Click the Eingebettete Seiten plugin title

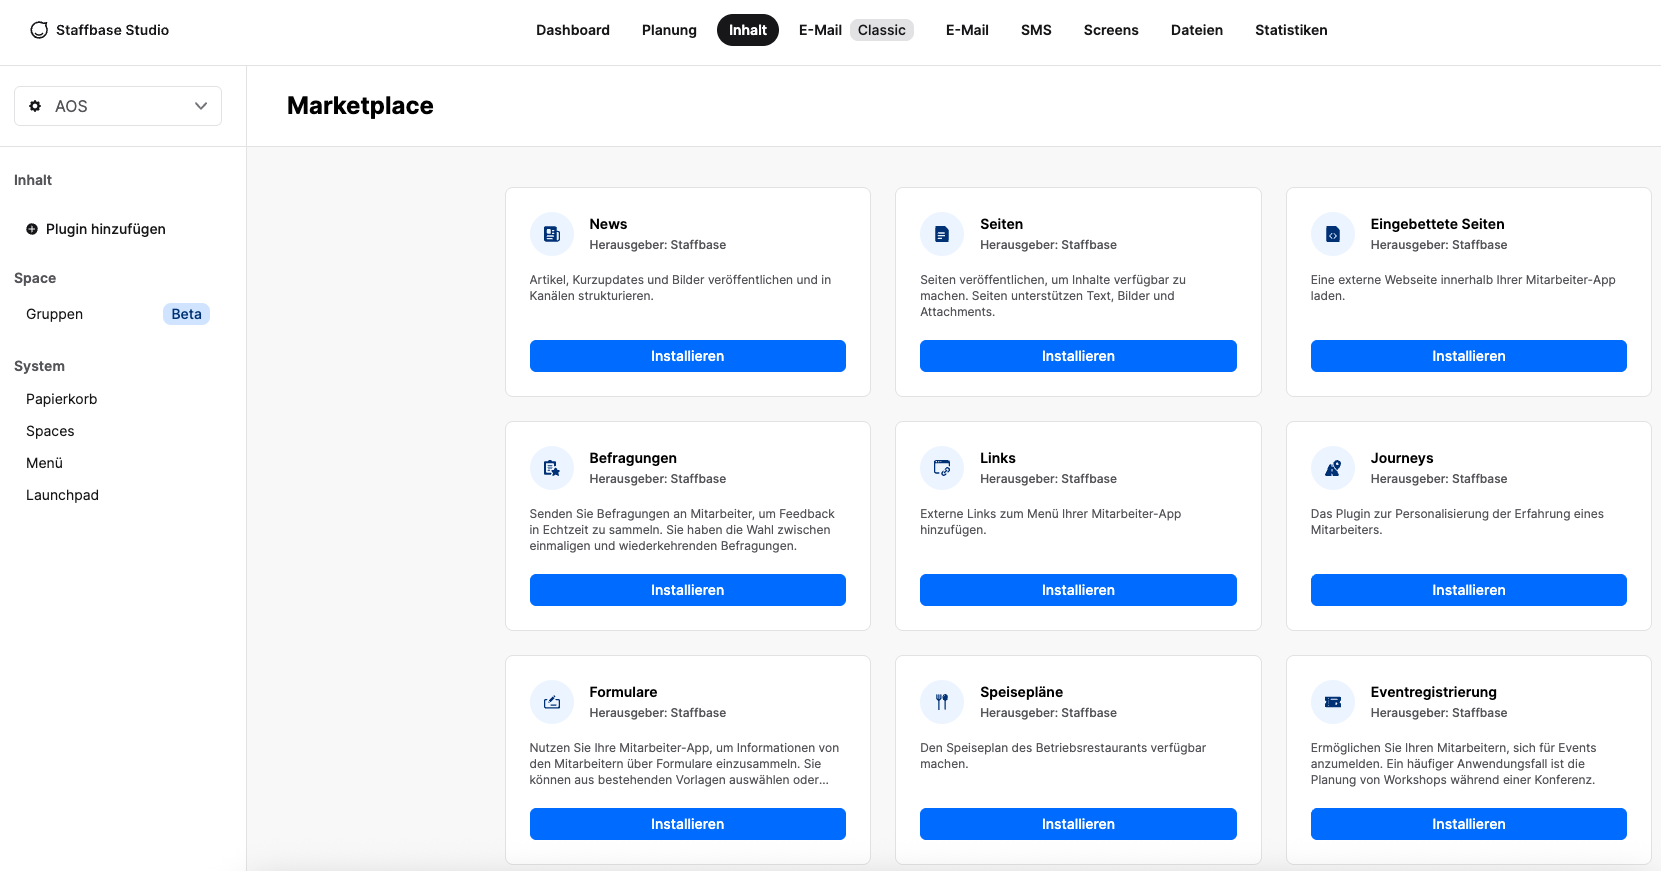1437,224
